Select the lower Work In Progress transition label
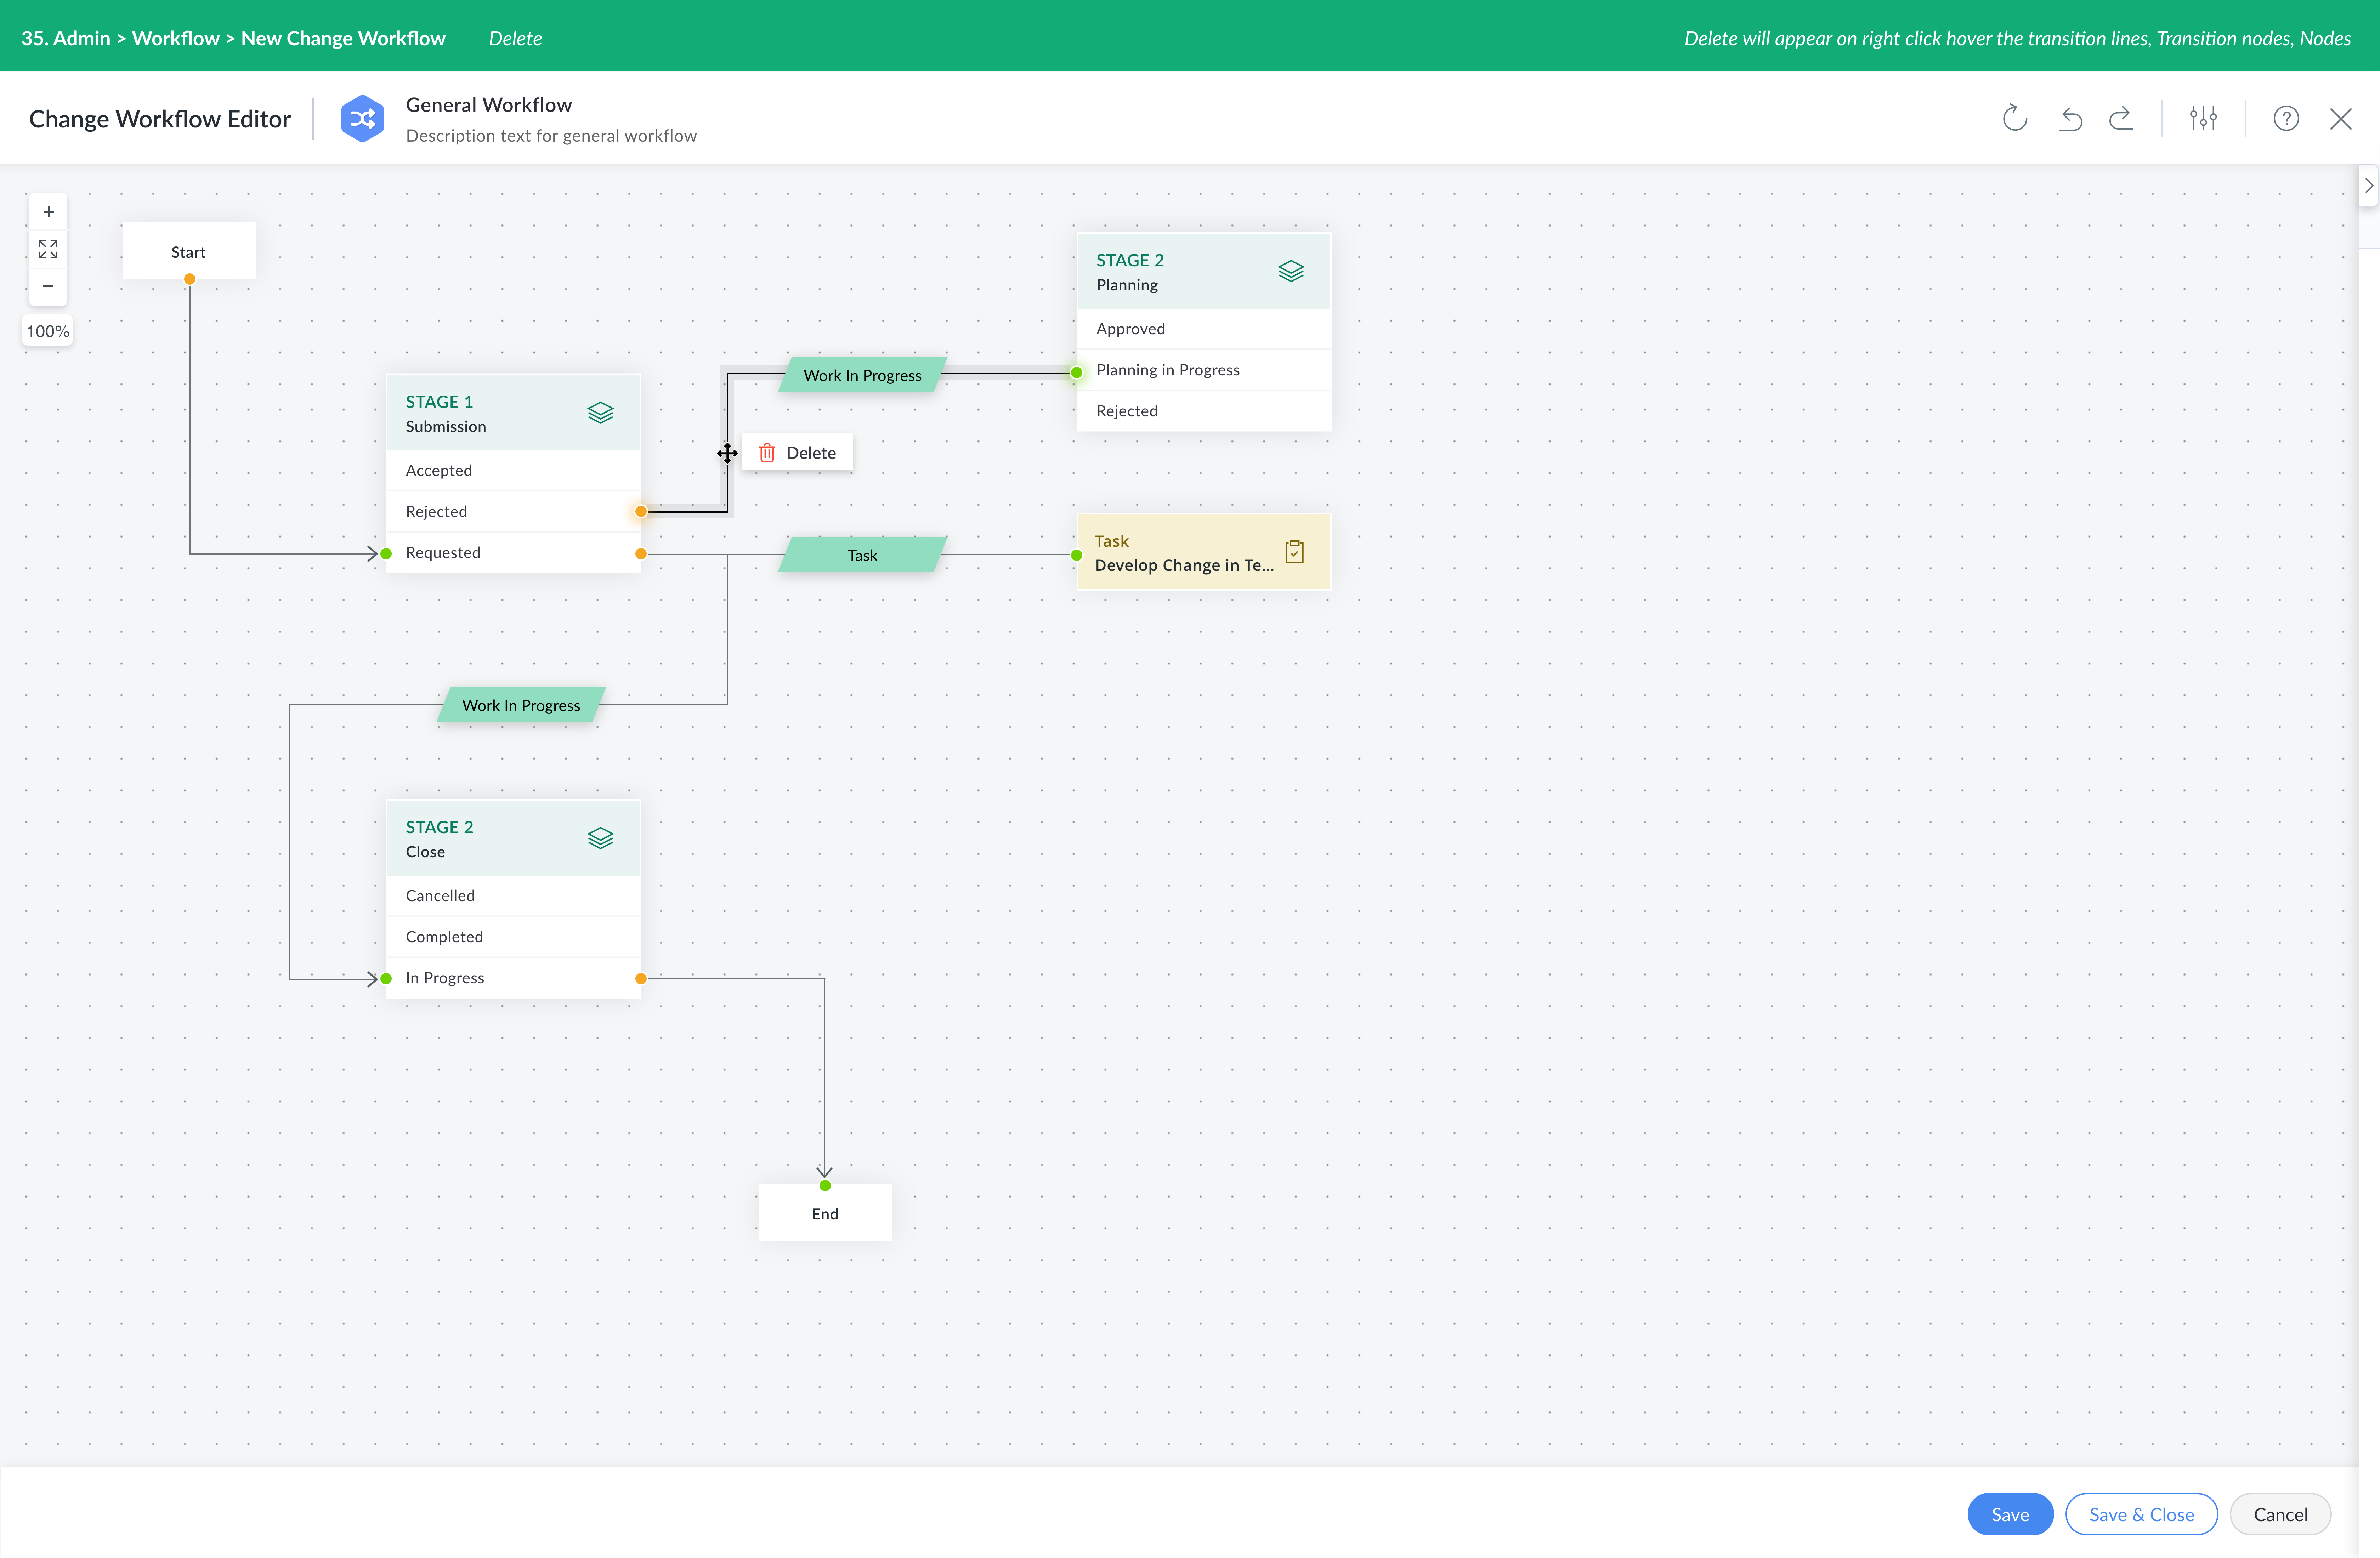 [521, 705]
